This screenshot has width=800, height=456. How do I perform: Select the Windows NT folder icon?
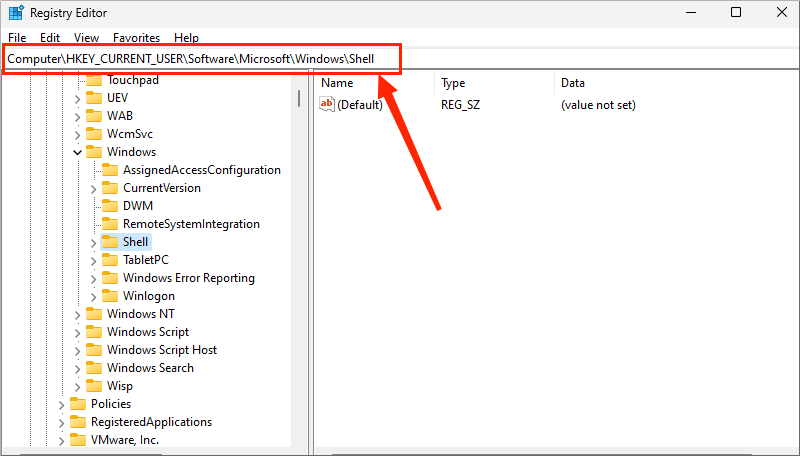(x=94, y=314)
